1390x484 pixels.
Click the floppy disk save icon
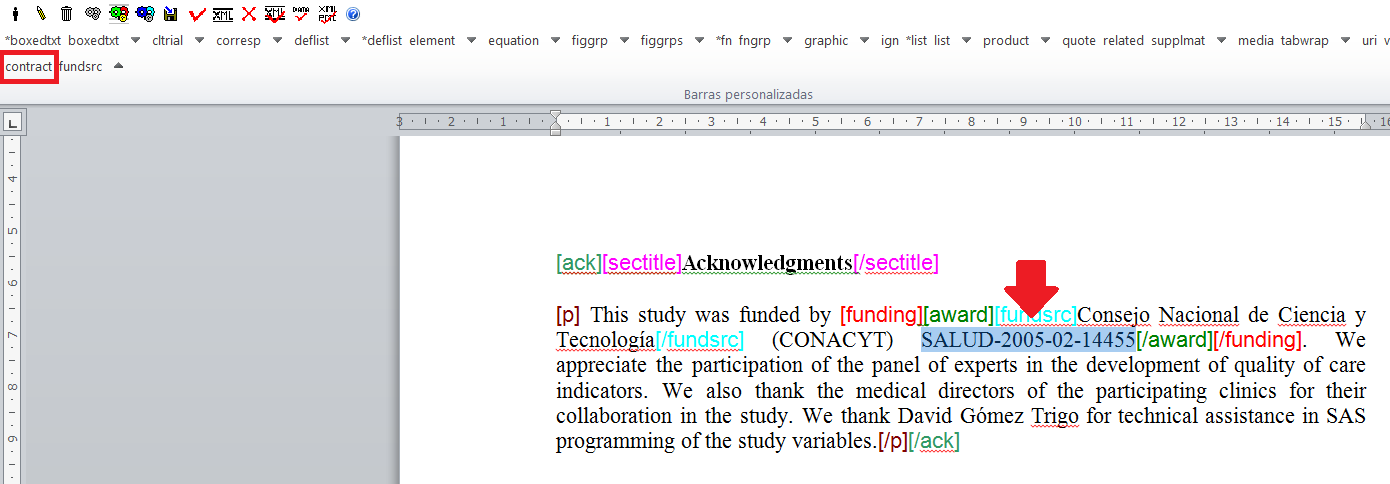click(x=171, y=14)
